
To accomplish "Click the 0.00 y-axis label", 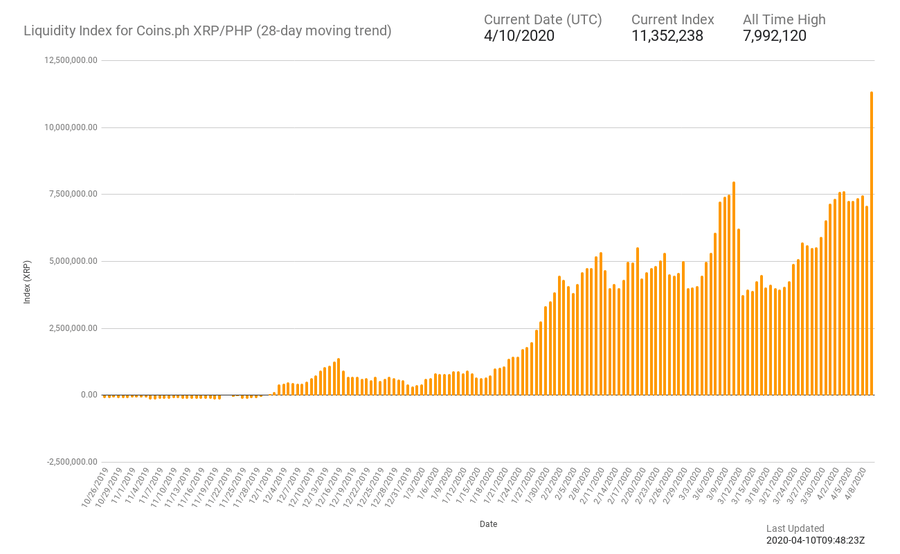I will point(89,395).
